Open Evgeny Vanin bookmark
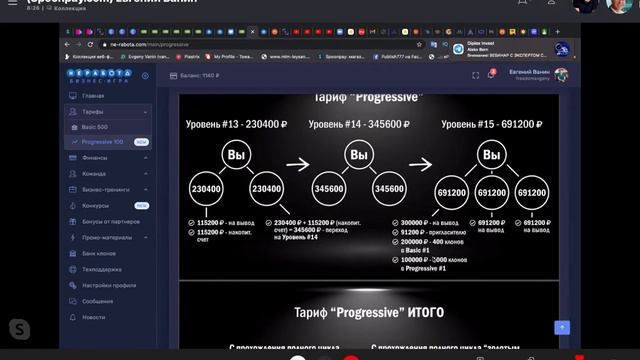The width and height of the screenshot is (640, 360). tap(145, 57)
